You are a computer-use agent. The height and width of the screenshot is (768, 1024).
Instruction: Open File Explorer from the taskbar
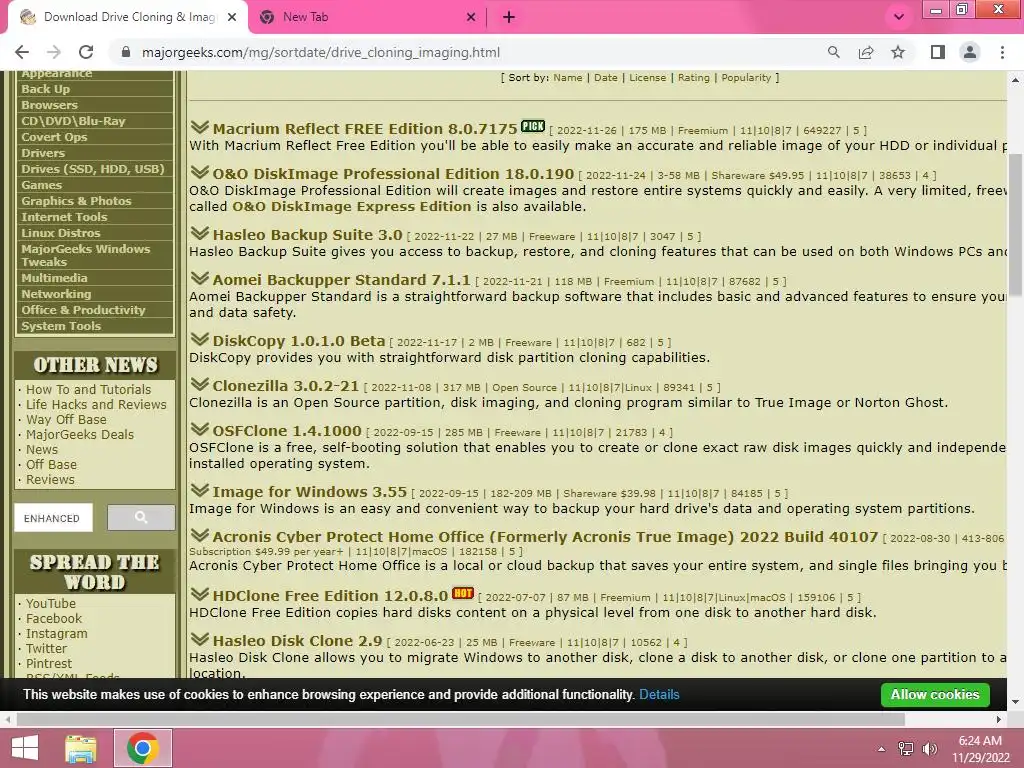point(81,748)
